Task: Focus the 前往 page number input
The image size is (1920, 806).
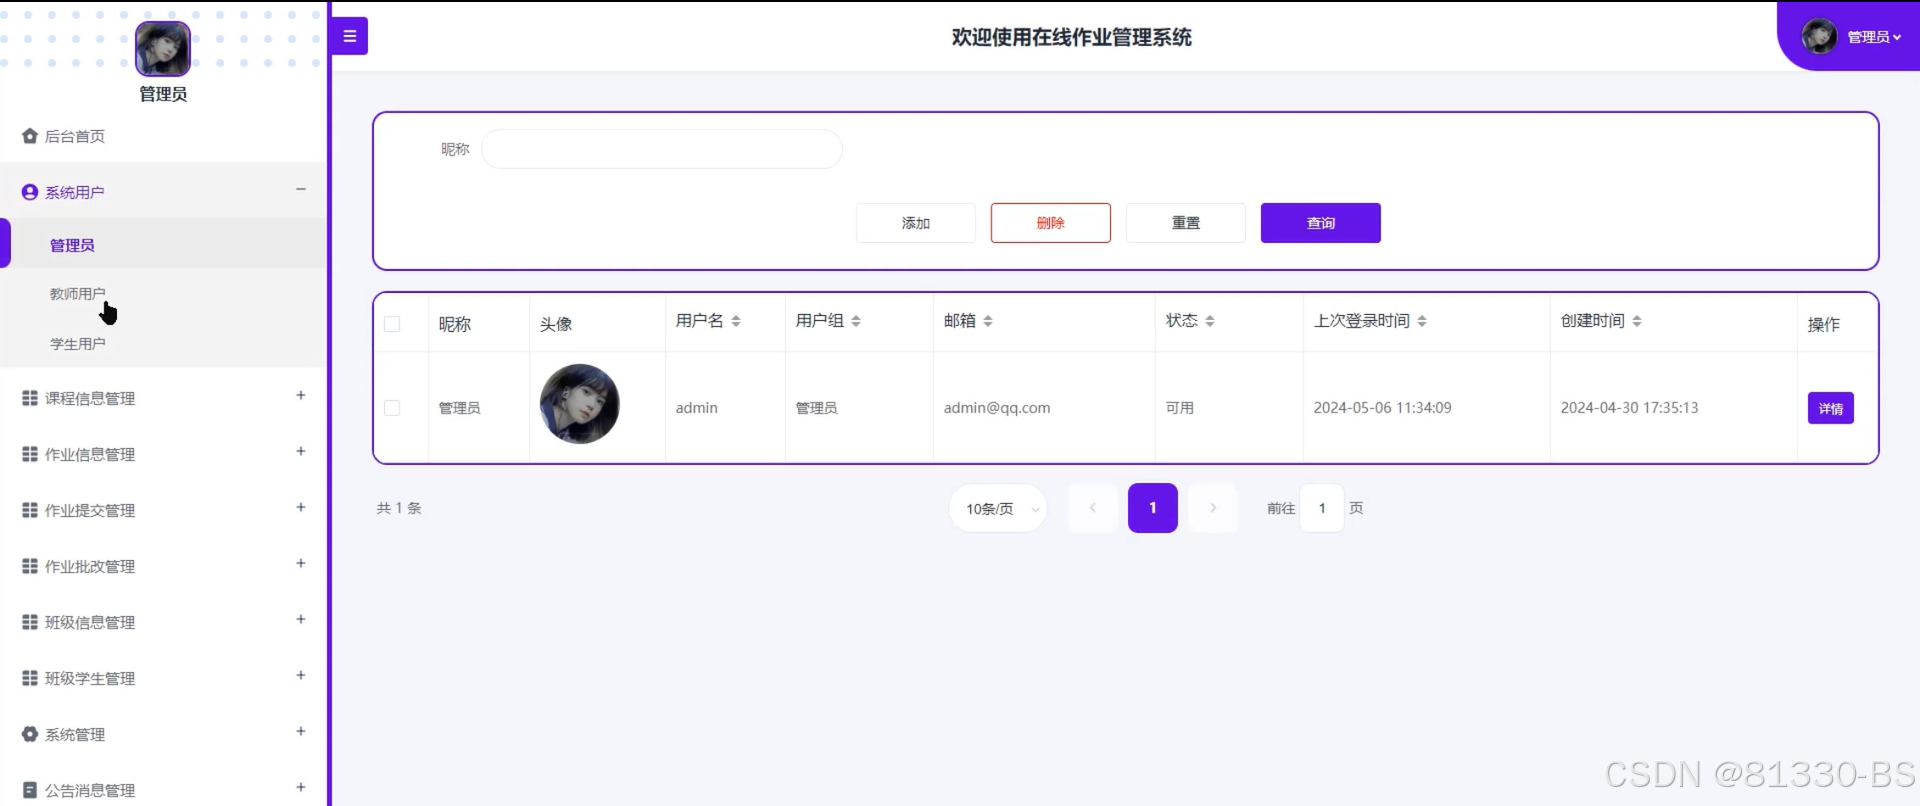Action: tap(1322, 508)
